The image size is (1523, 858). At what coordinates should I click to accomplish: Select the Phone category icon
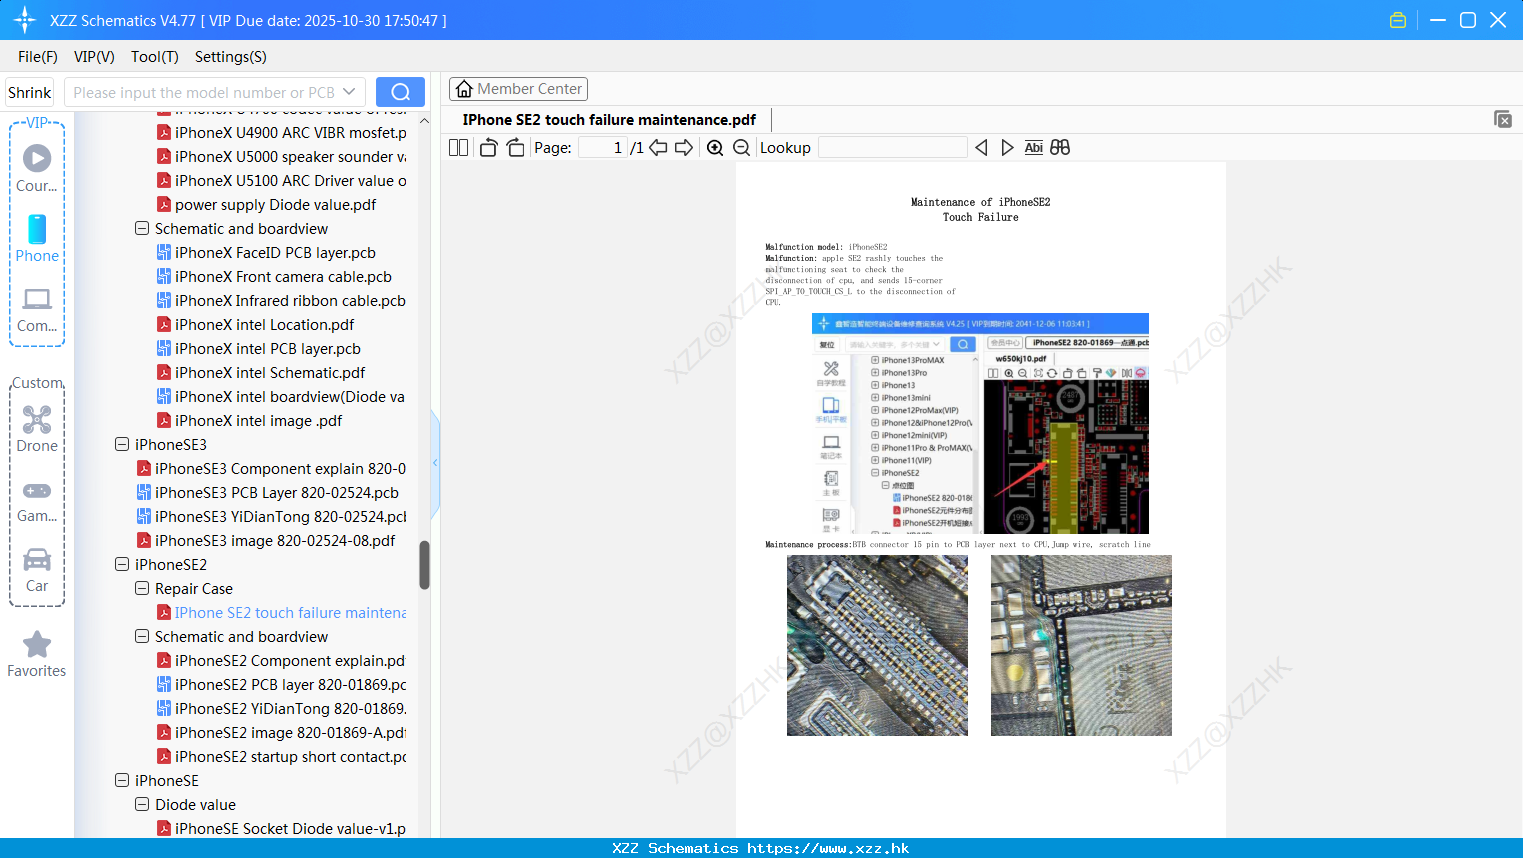click(x=37, y=238)
